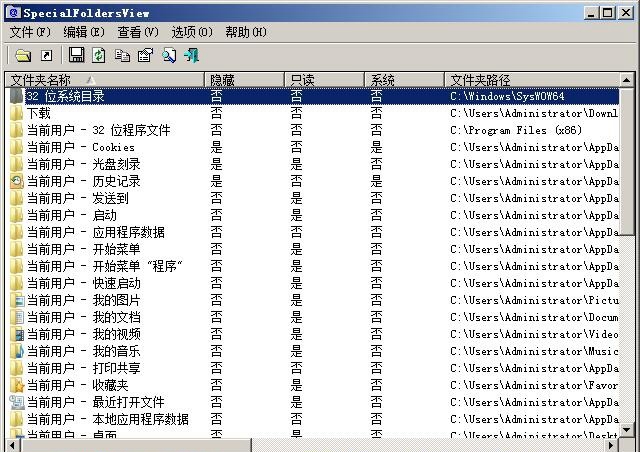Click the folder icon of the 光盘刻录 row
The image size is (640, 452).
17,164
